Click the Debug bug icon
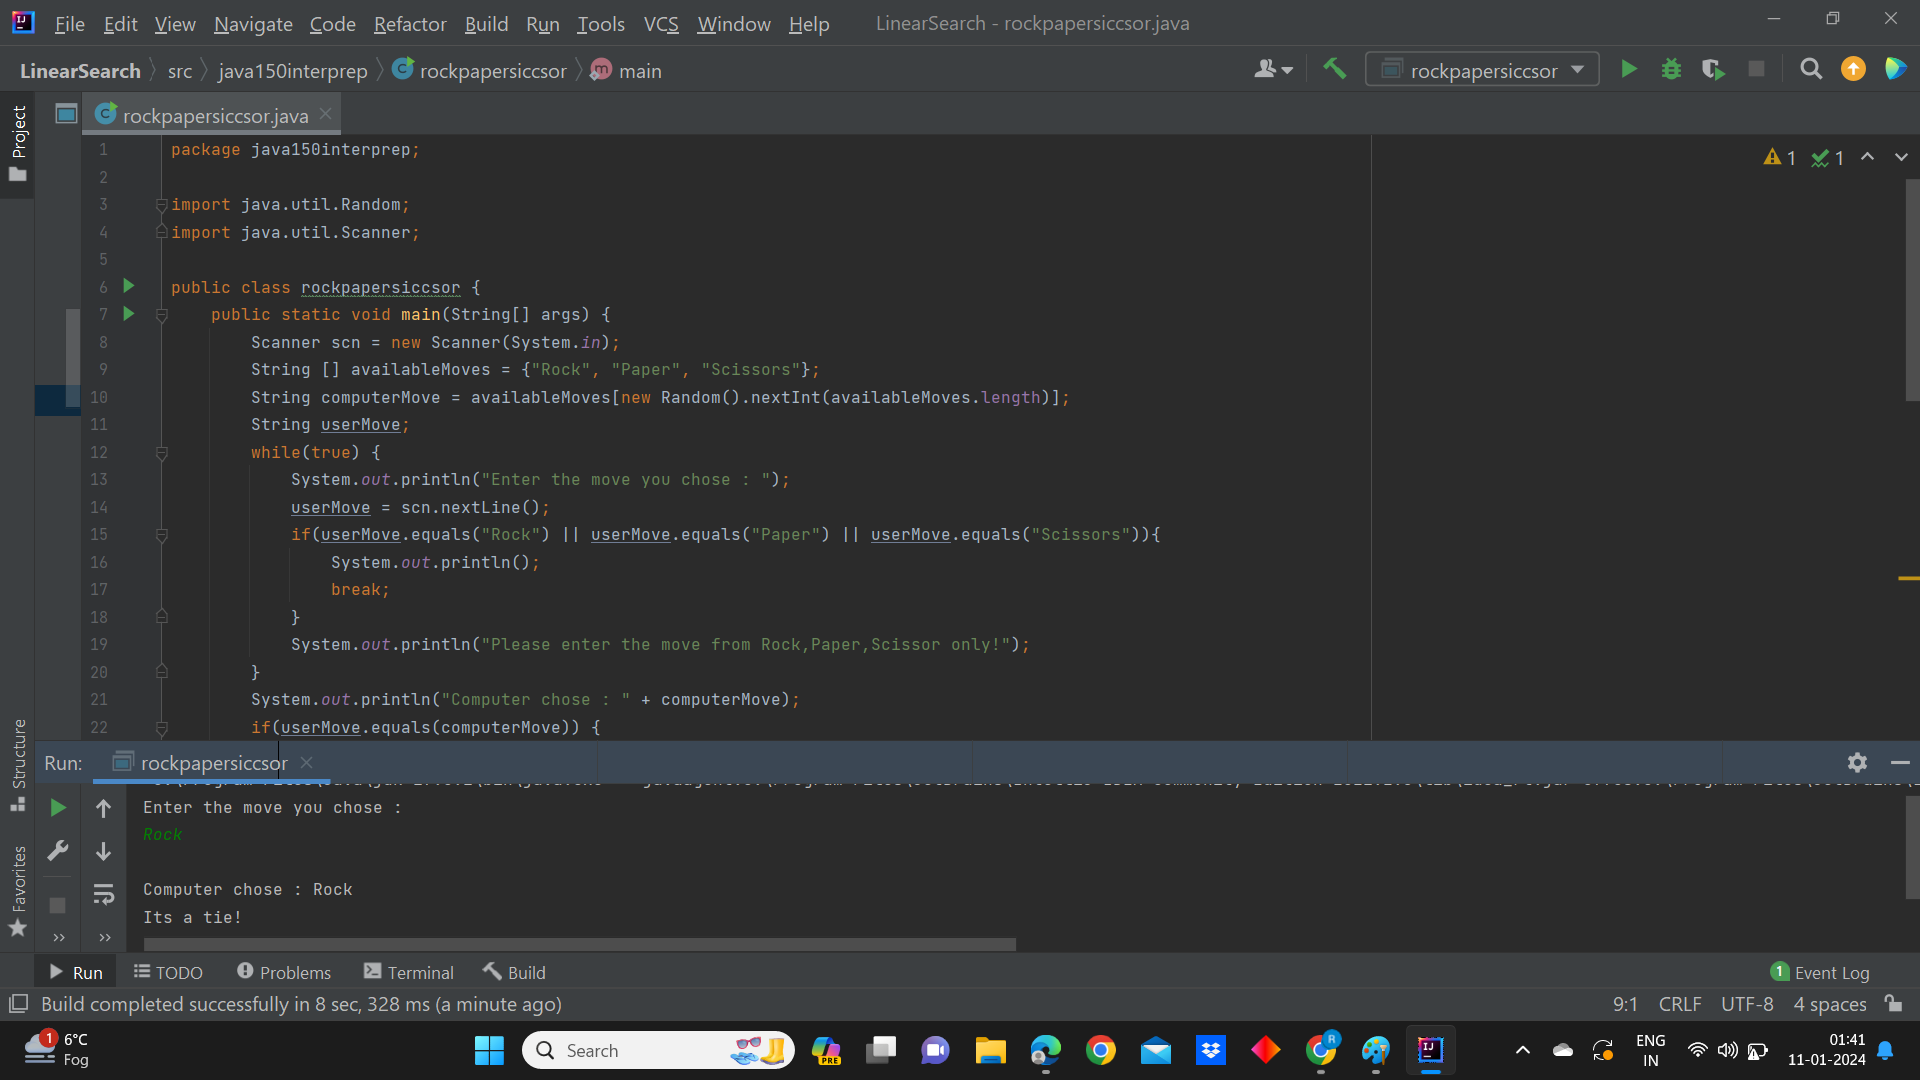1920x1080 pixels. [x=1671, y=70]
